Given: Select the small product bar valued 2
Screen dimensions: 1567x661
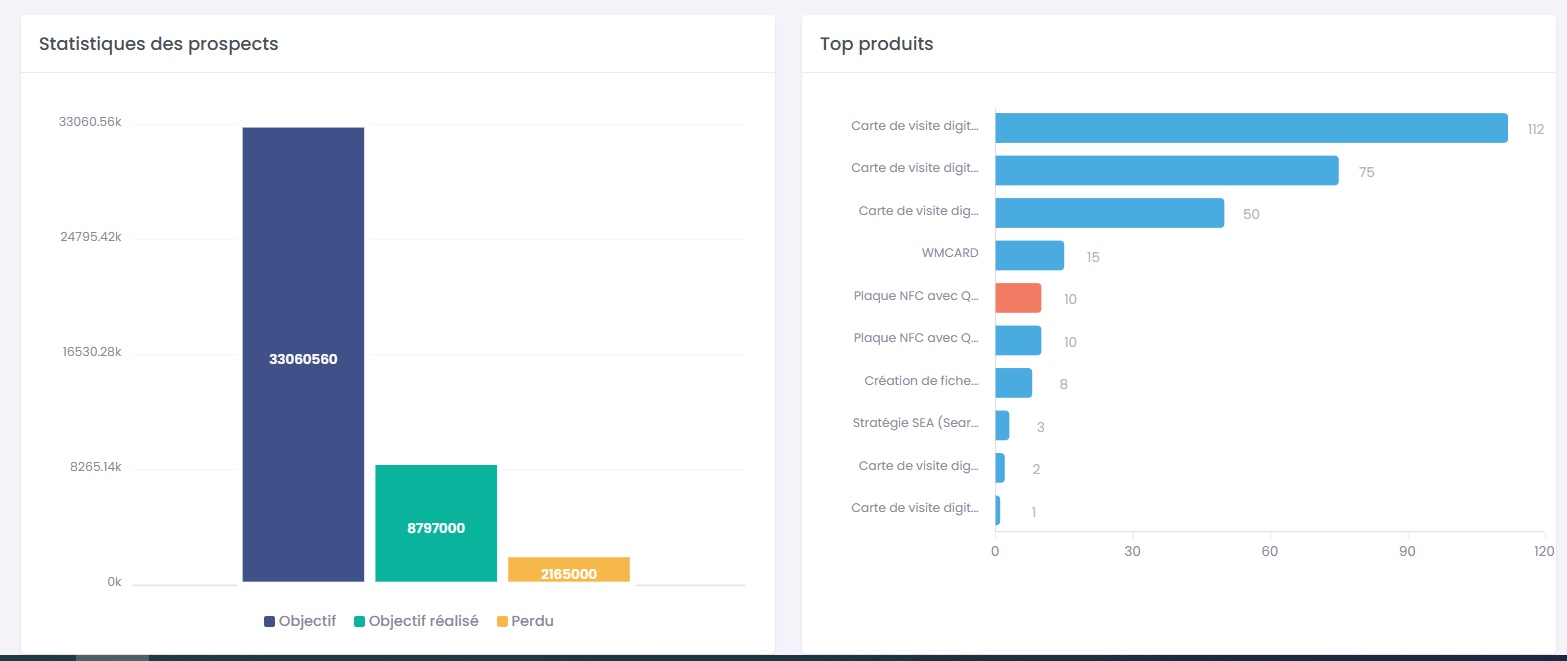Looking at the screenshot, I should tap(1000, 468).
